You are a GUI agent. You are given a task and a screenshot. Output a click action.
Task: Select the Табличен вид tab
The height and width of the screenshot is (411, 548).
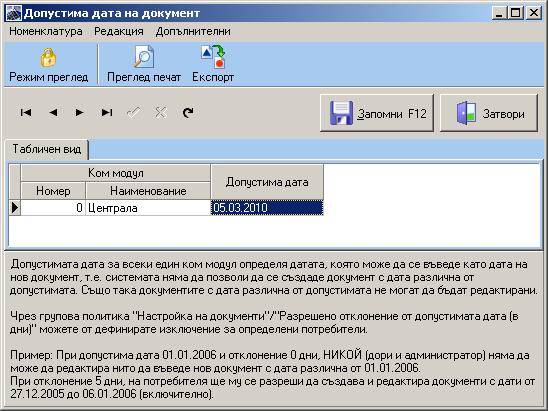[x=46, y=149]
